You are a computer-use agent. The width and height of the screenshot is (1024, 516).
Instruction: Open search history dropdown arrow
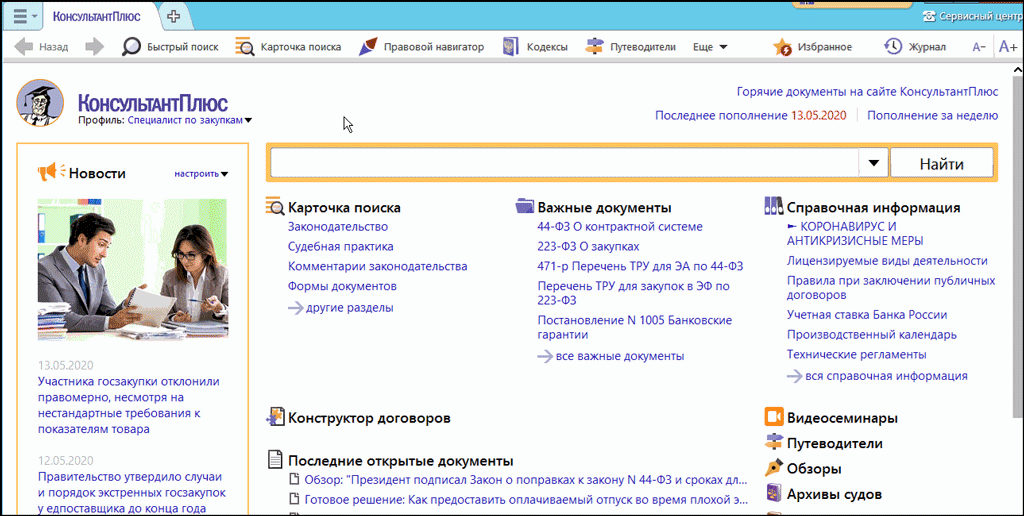(x=873, y=163)
